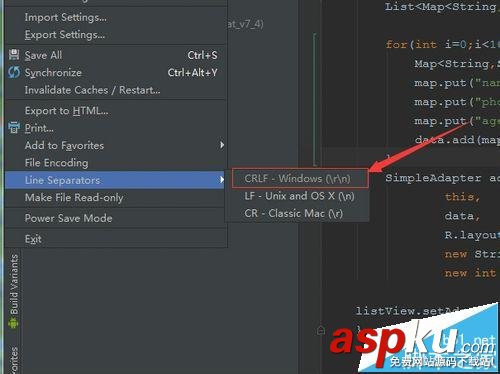The image size is (500, 374).
Task: Click the Print printer icon
Action: pyautogui.click(x=14, y=128)
